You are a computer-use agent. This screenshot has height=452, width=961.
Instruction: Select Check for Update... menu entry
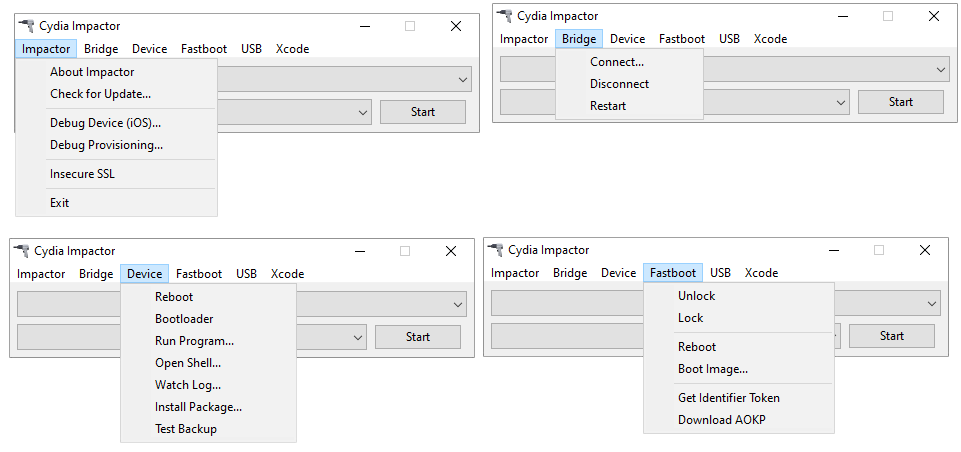click(x=100, y=94)
